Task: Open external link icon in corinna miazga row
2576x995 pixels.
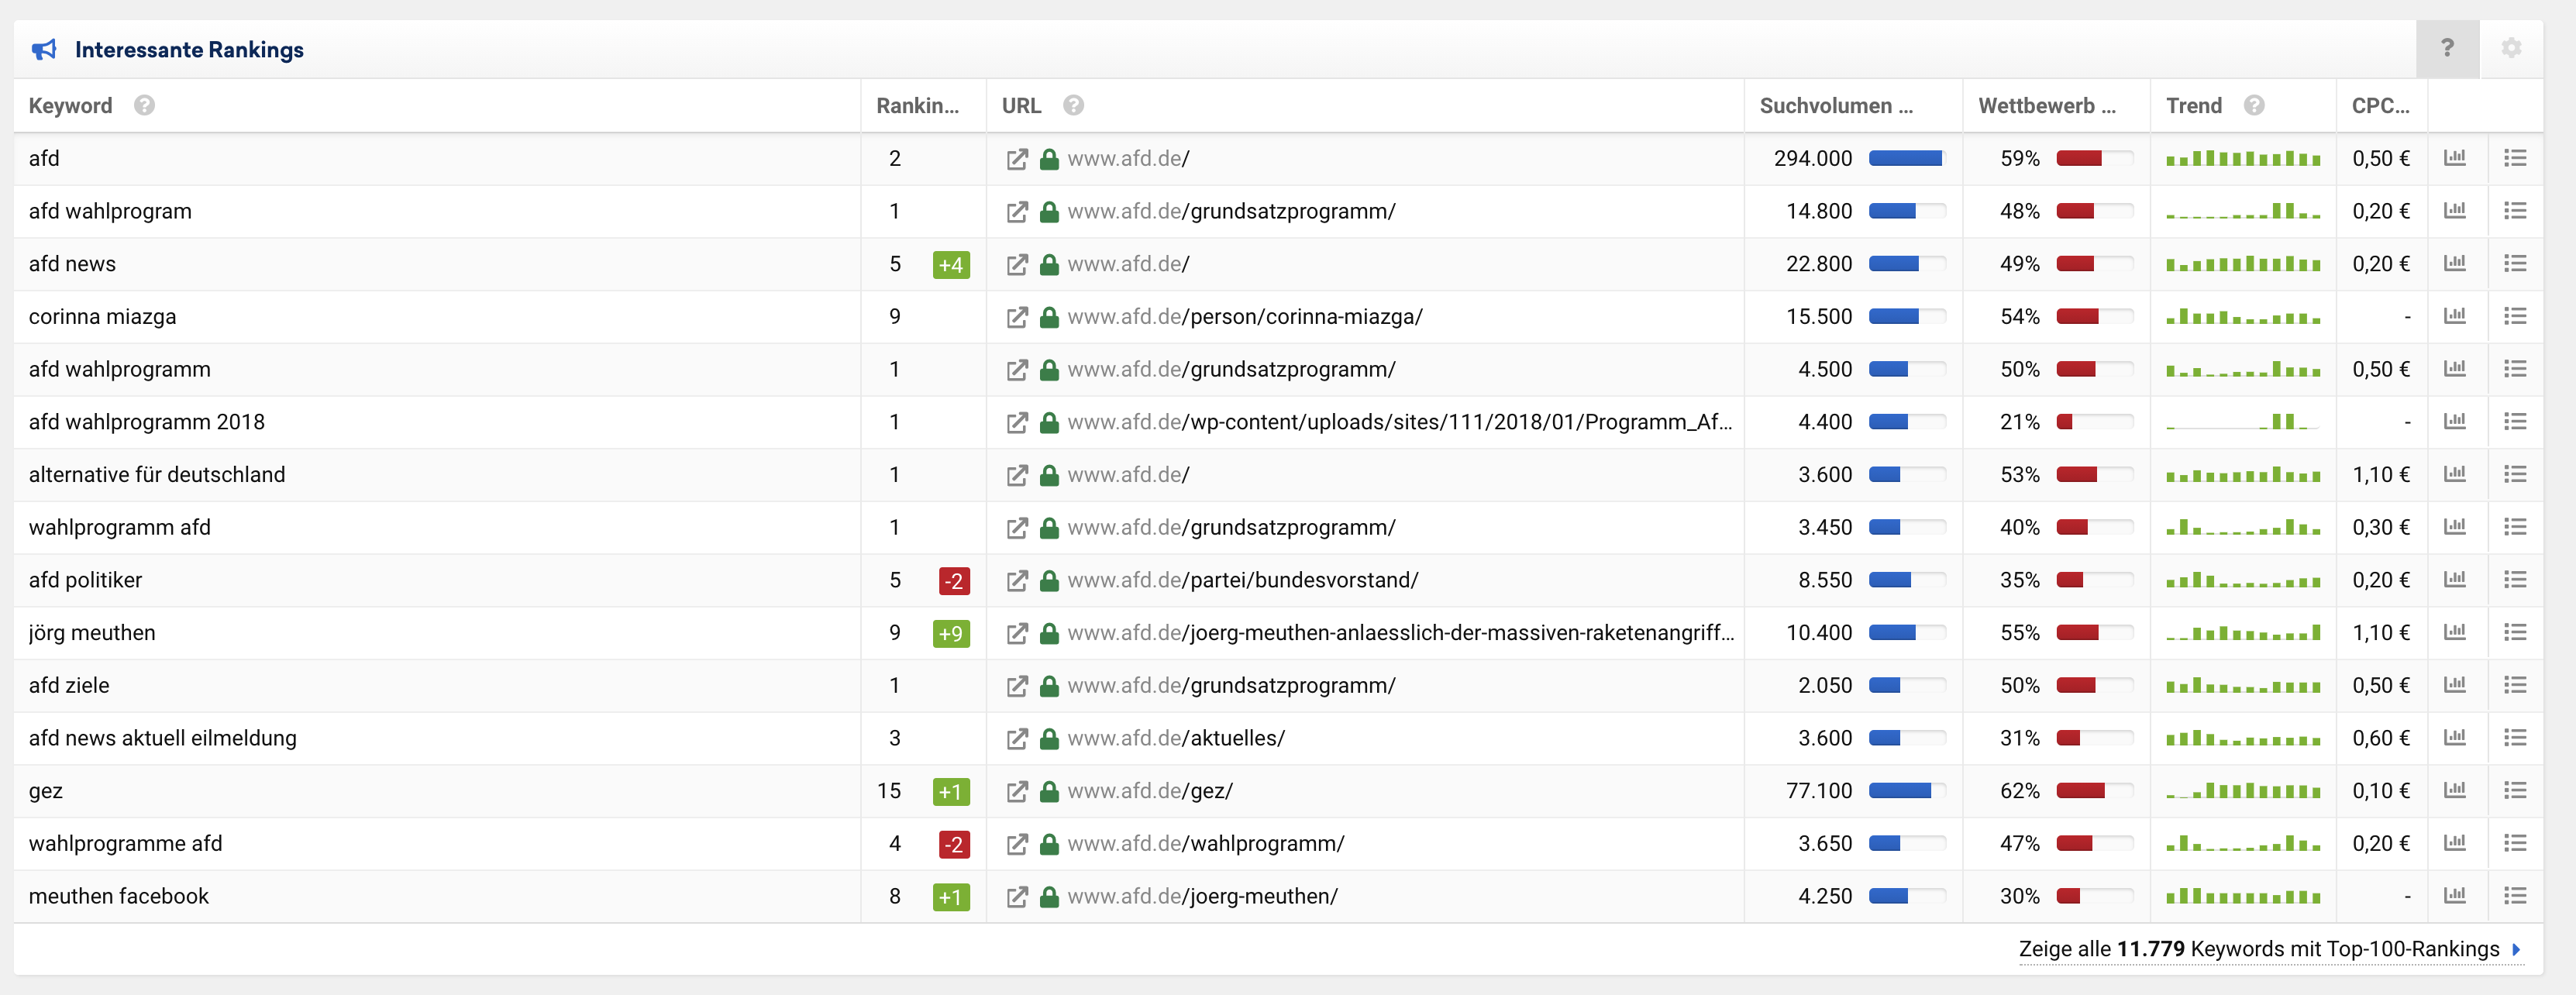Action: point(1017,317)
